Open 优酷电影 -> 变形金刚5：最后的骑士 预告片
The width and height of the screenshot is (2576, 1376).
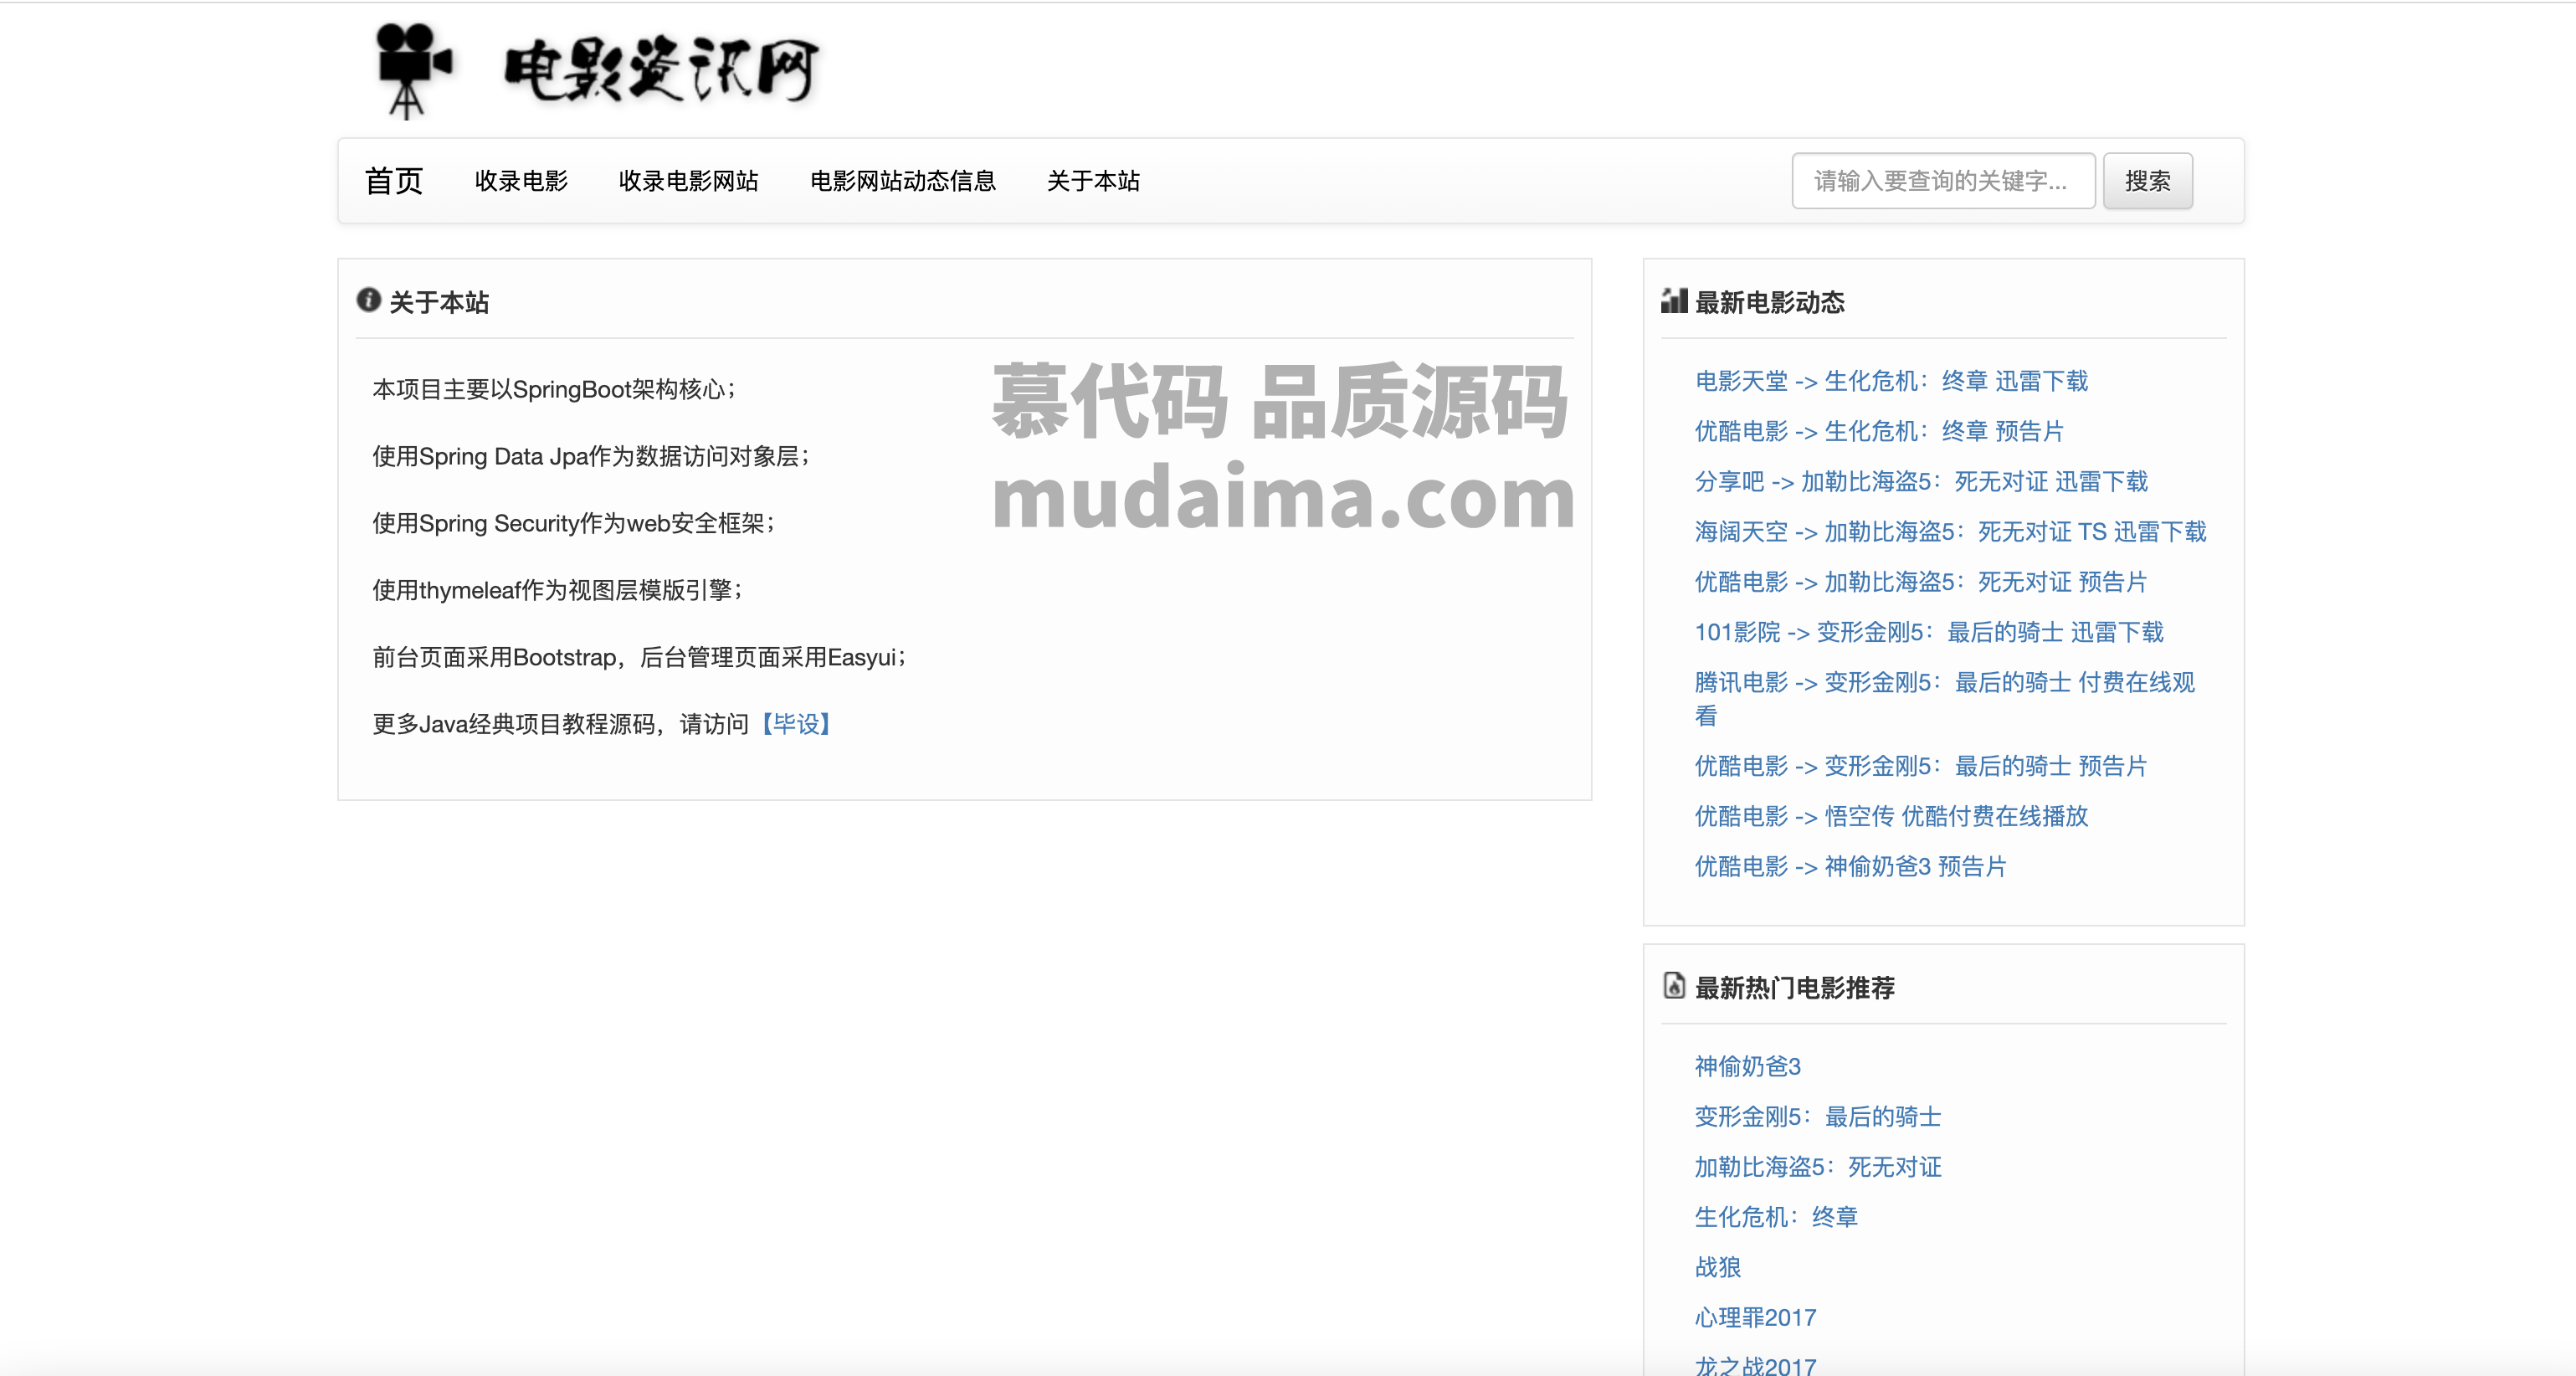click(1921, 766)
